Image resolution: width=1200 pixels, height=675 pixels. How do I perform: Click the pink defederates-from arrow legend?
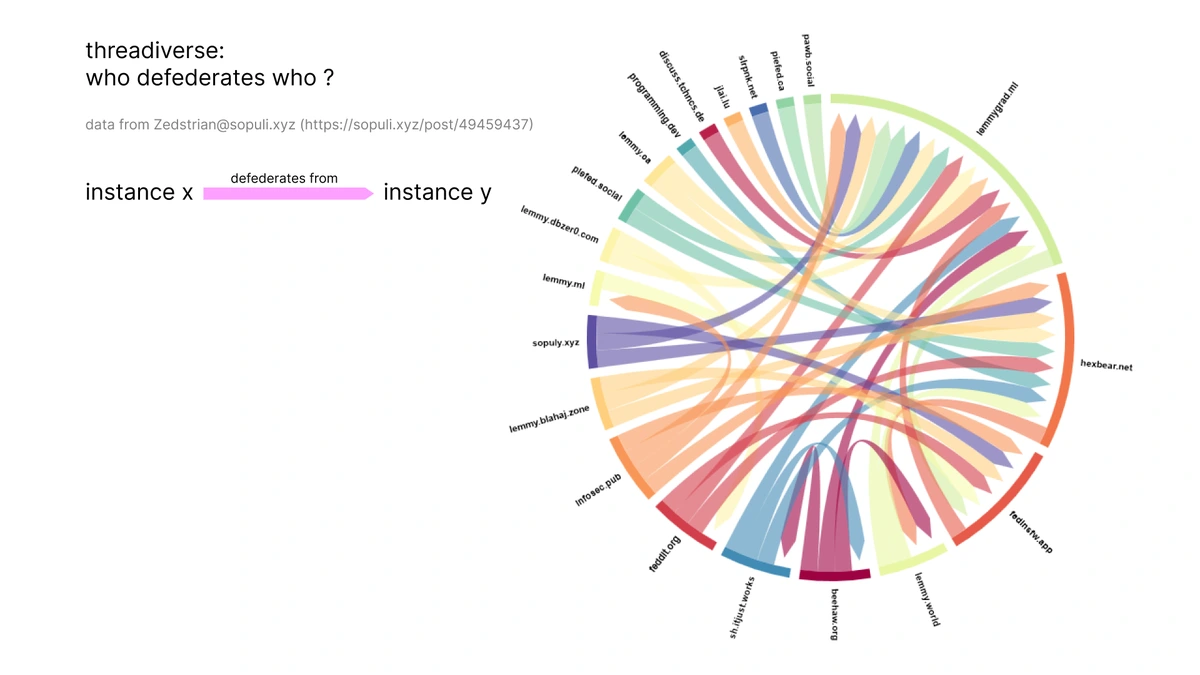(x=288, y=194)
